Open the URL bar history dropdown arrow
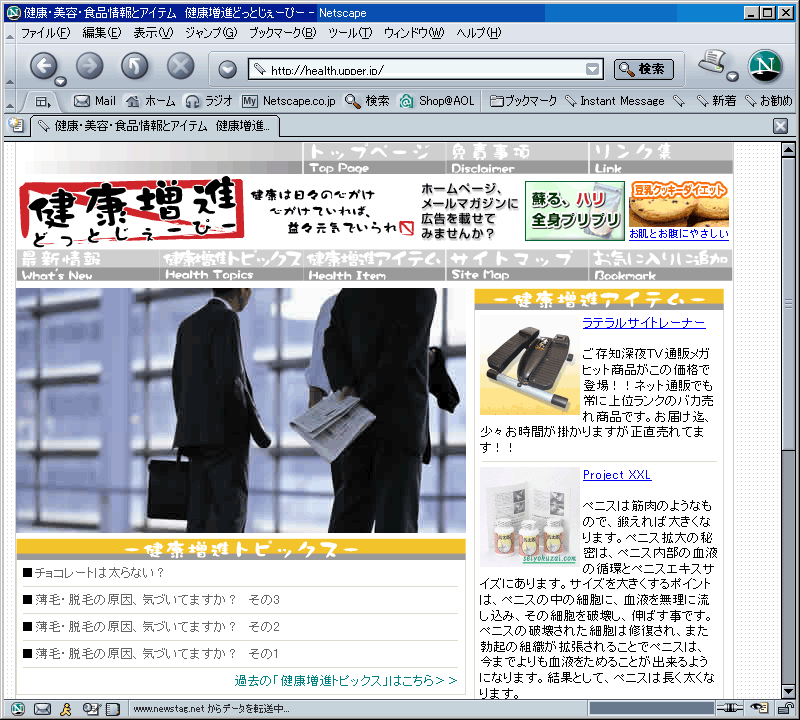800x720 pixels. (x=592, y=69)
